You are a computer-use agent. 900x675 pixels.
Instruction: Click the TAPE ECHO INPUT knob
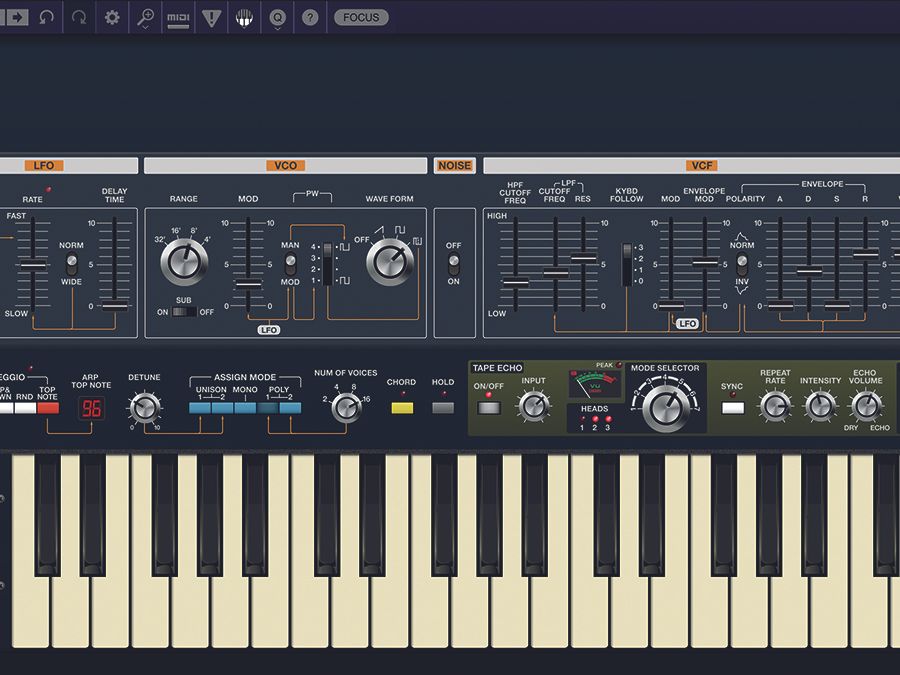click(x=534, y=406)
